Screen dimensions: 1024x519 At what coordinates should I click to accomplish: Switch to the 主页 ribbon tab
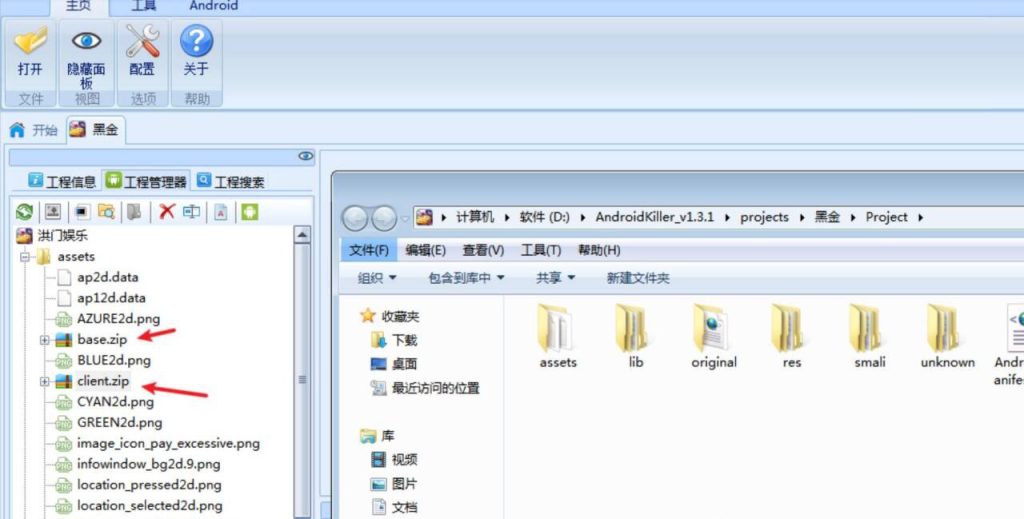(78, 6)
